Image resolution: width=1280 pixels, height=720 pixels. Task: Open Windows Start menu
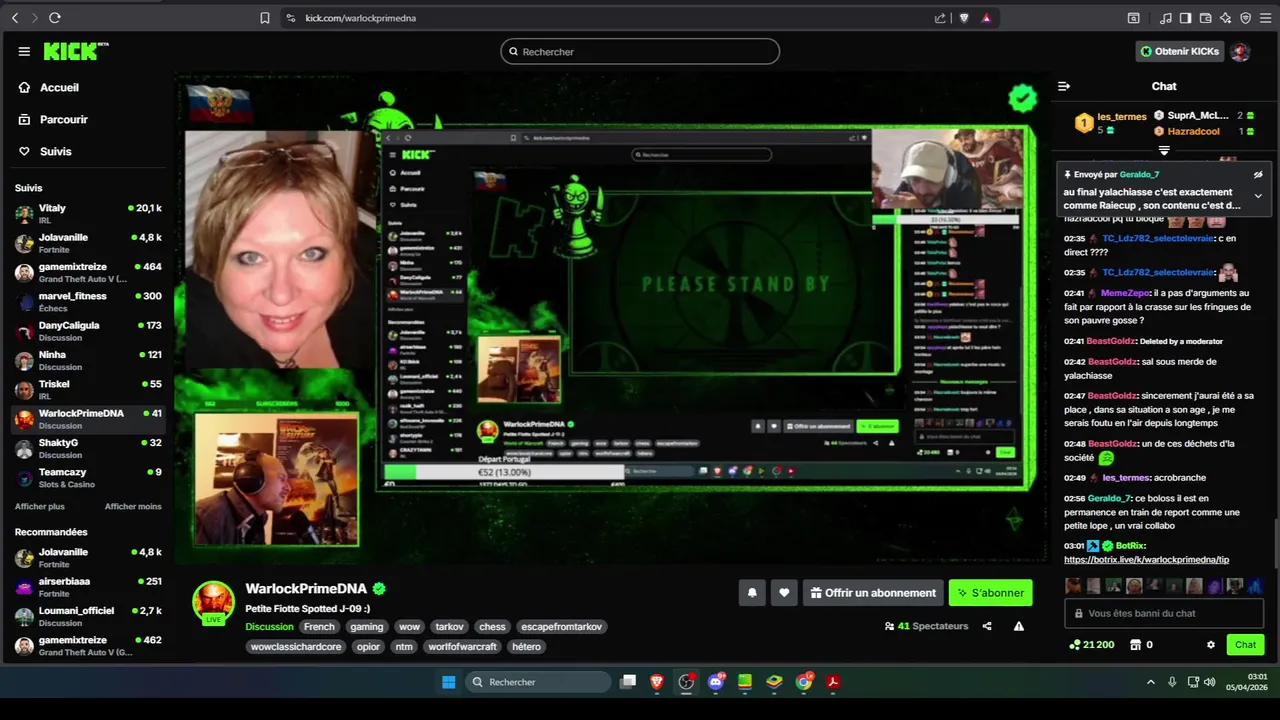point(449,682)
